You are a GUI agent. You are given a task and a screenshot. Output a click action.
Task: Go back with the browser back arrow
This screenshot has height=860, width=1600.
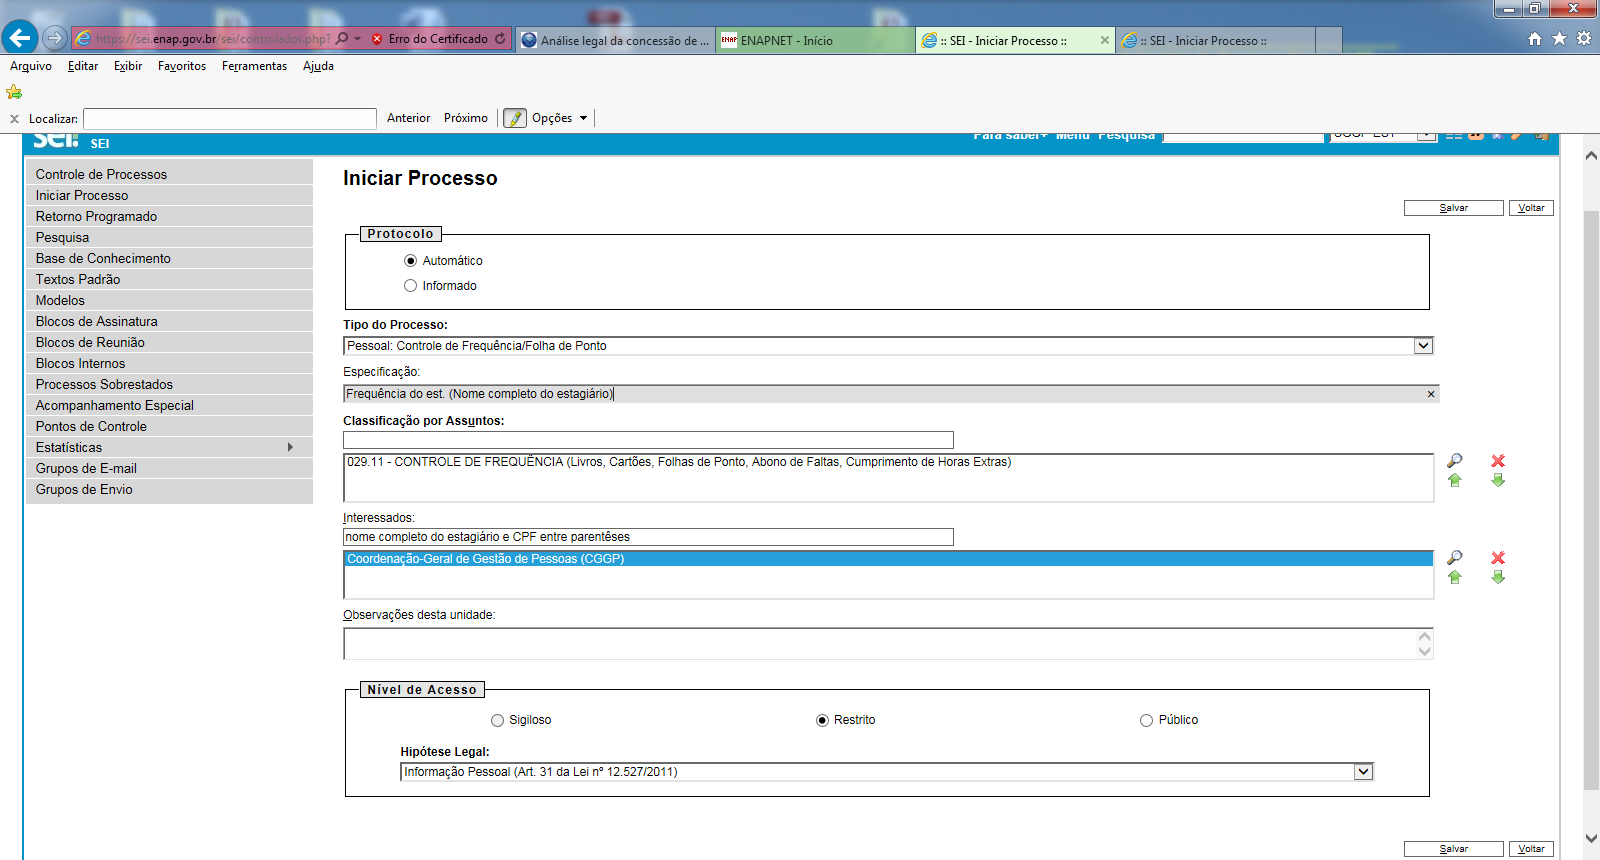click(x=20, y=38)
